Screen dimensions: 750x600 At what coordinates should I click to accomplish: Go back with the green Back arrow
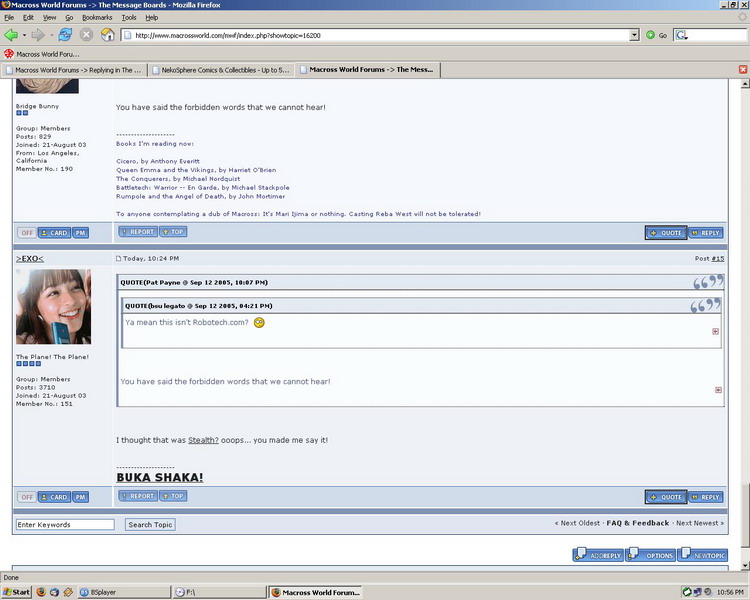click(x=11, y=35)
